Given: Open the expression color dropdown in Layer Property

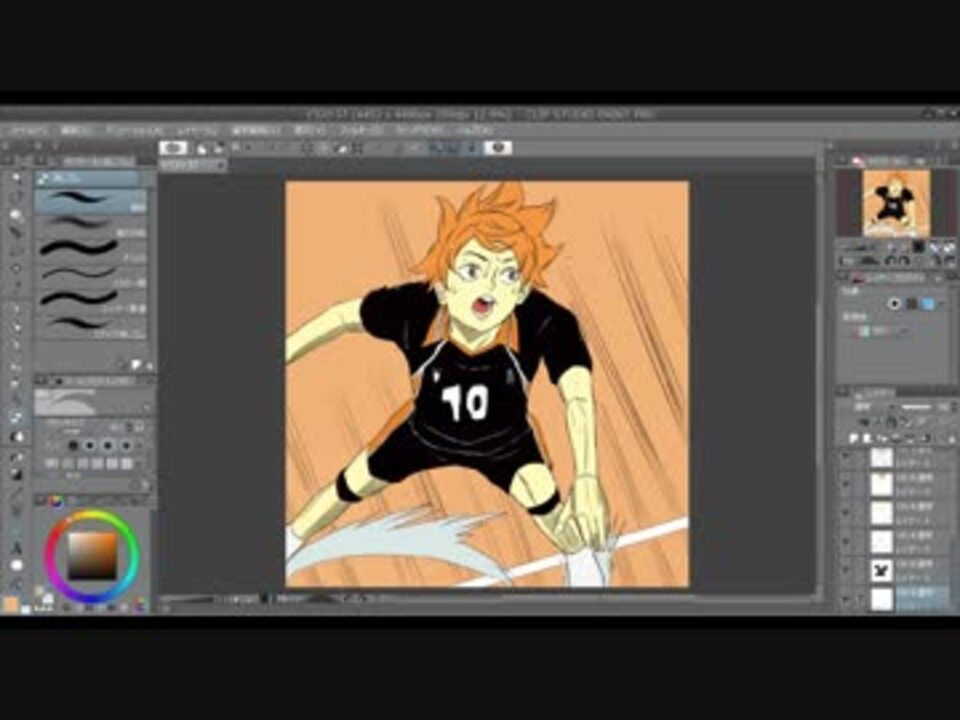Looking at the screenshot, I should (876, 331).
